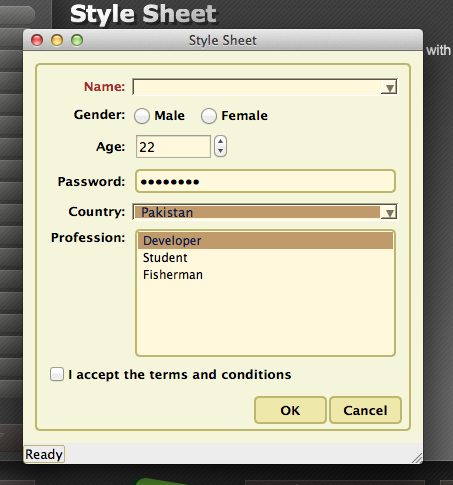Click the yellow minimize window button
This screenshot has height=485, width=453.
point(57,40)
